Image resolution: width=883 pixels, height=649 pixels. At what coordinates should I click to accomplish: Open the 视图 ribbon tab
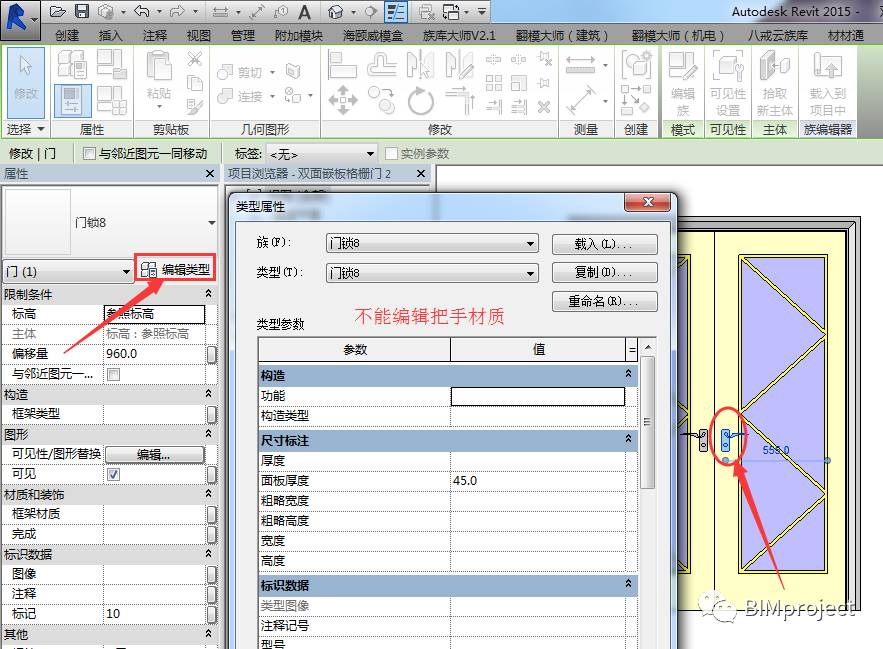click(199, 35)
